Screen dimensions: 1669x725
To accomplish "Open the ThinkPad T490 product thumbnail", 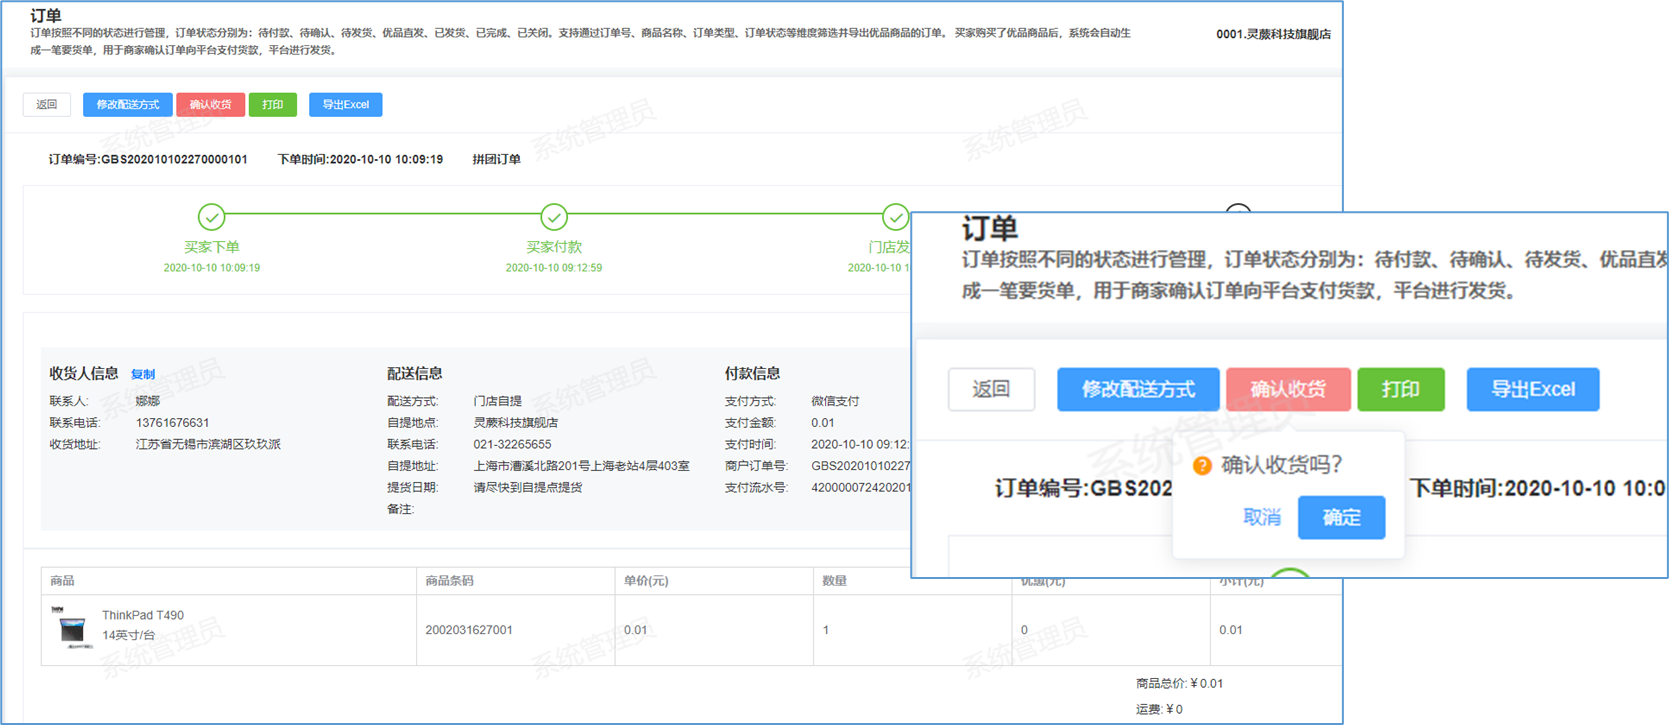I will click(x=72, y=629).
